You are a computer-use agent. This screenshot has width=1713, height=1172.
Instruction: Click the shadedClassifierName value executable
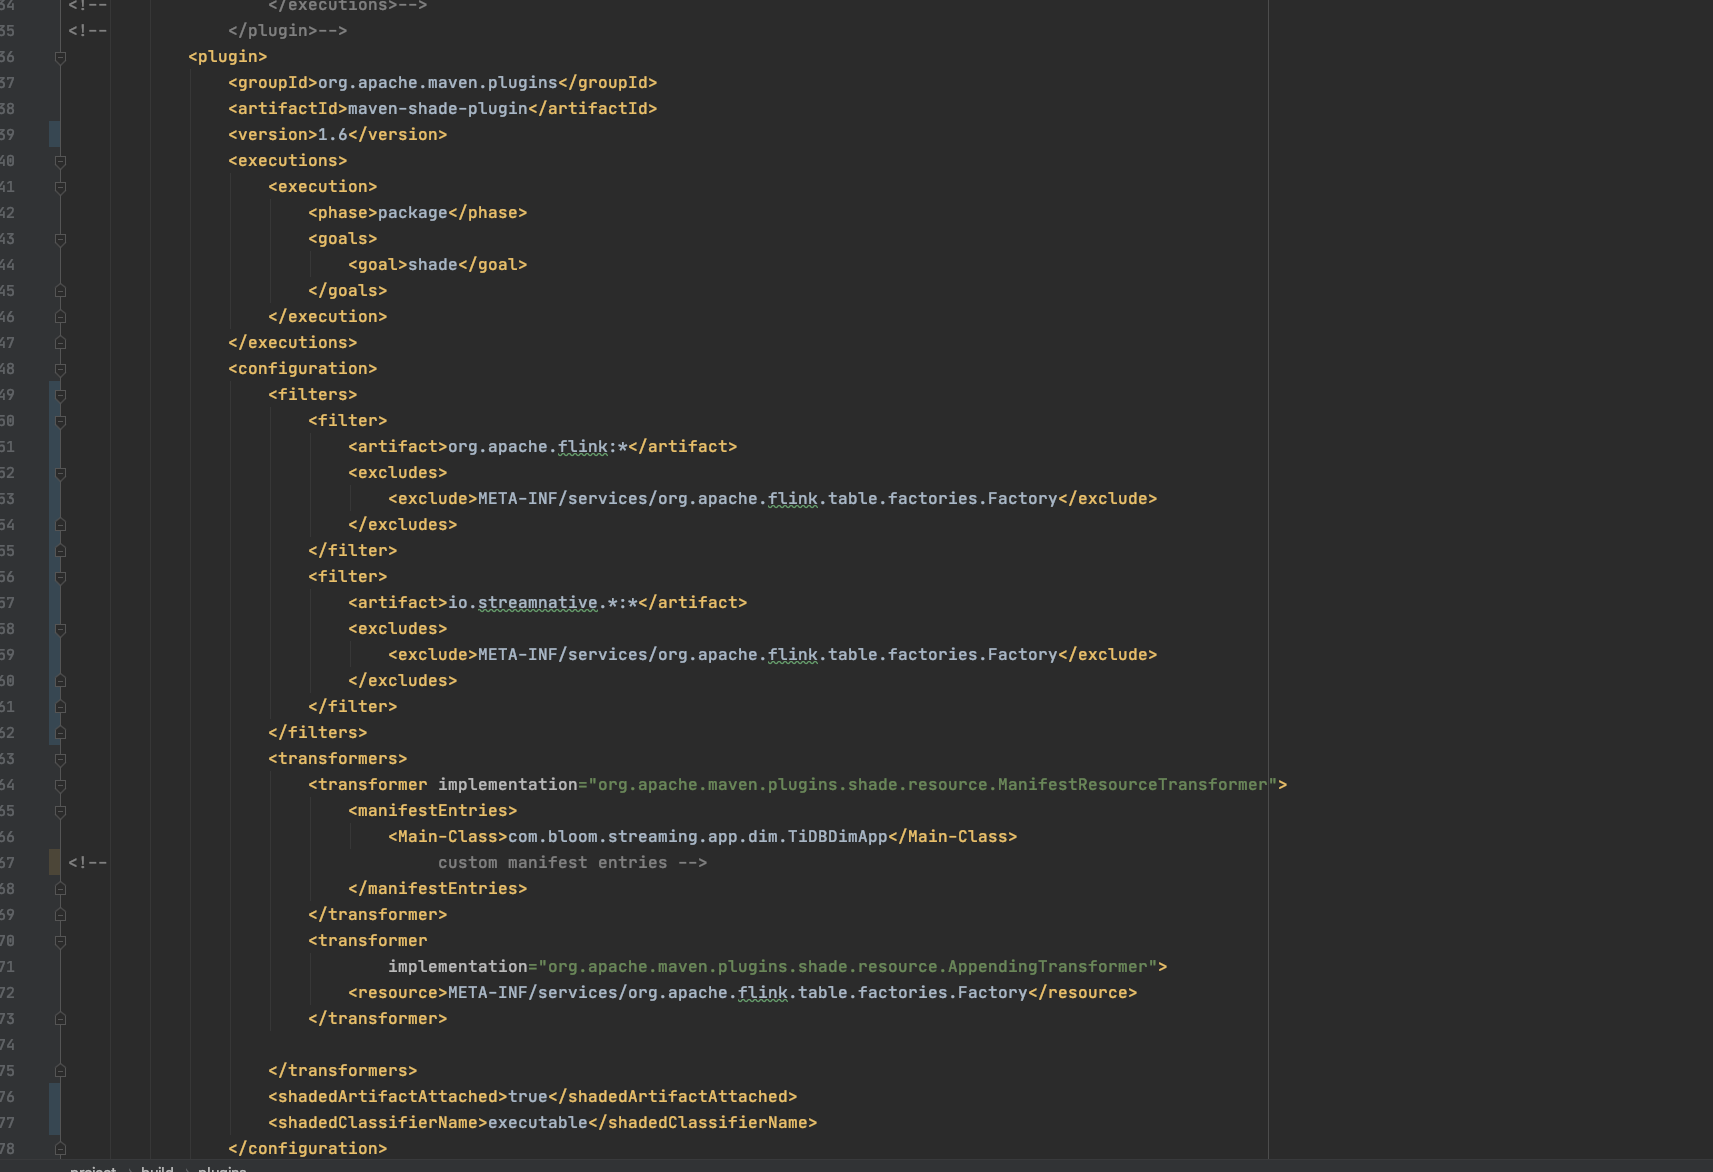point(538,1122)
